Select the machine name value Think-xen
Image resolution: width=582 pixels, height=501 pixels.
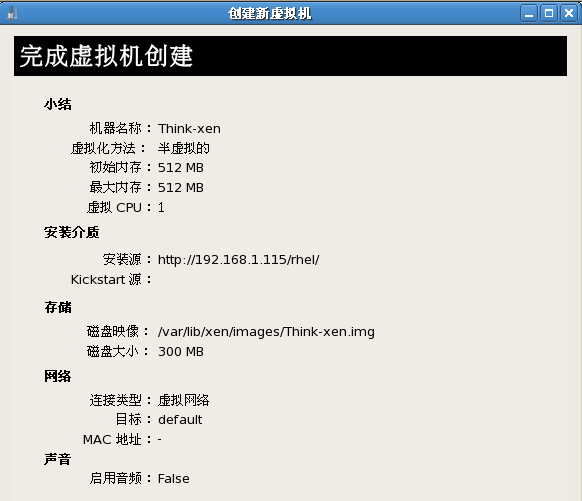tap(189, 129)
